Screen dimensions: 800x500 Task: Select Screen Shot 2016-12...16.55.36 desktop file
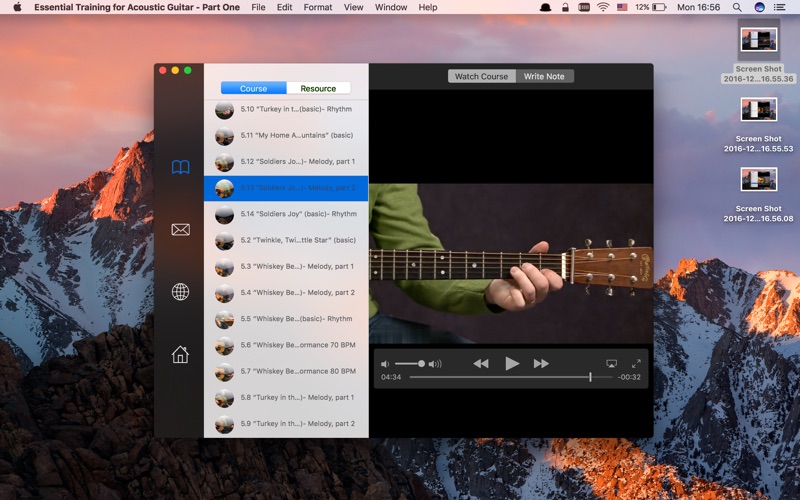759,52
